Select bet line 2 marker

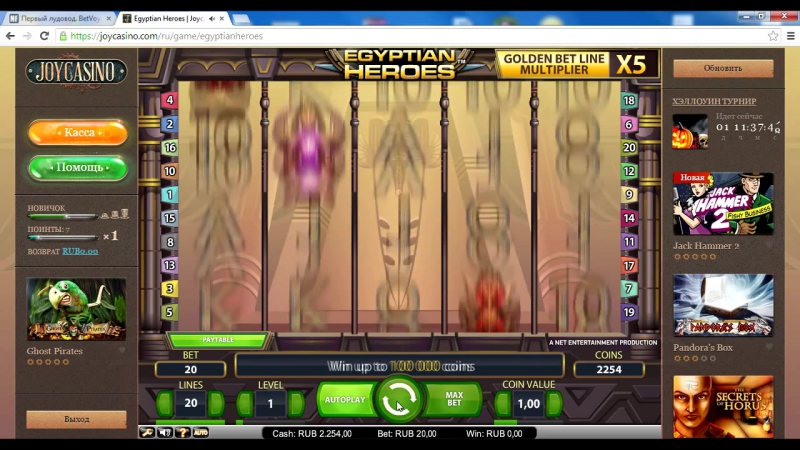(169, 124)
